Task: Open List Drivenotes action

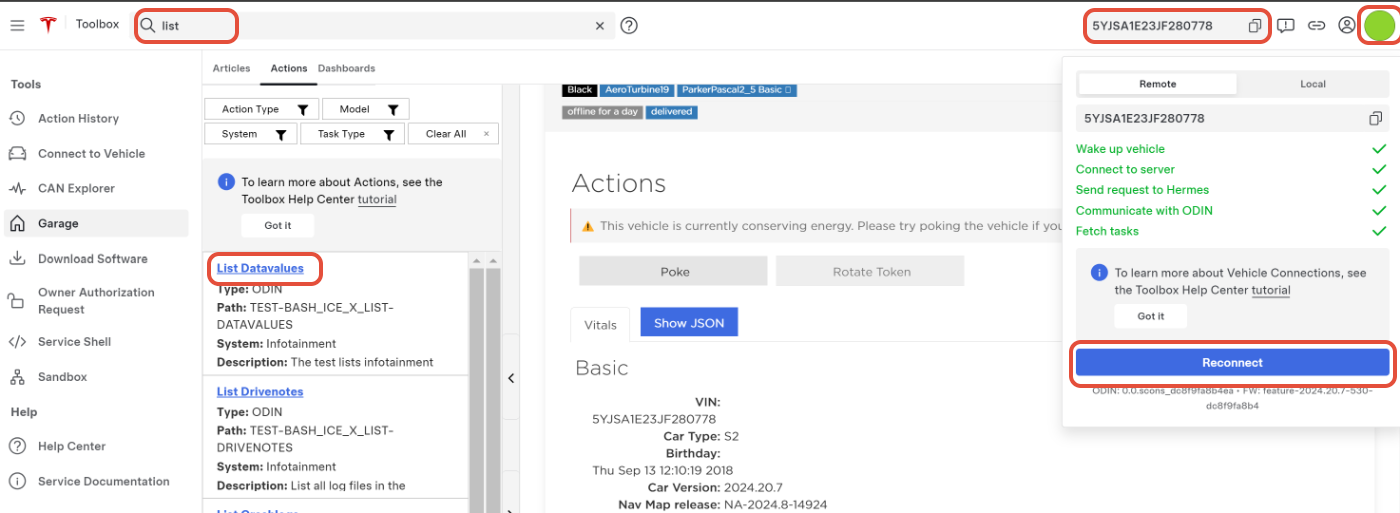Action: coord(260,392)
